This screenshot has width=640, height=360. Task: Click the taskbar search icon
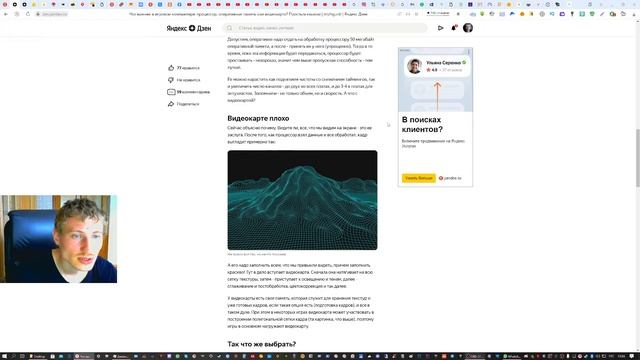pos(13,356)
